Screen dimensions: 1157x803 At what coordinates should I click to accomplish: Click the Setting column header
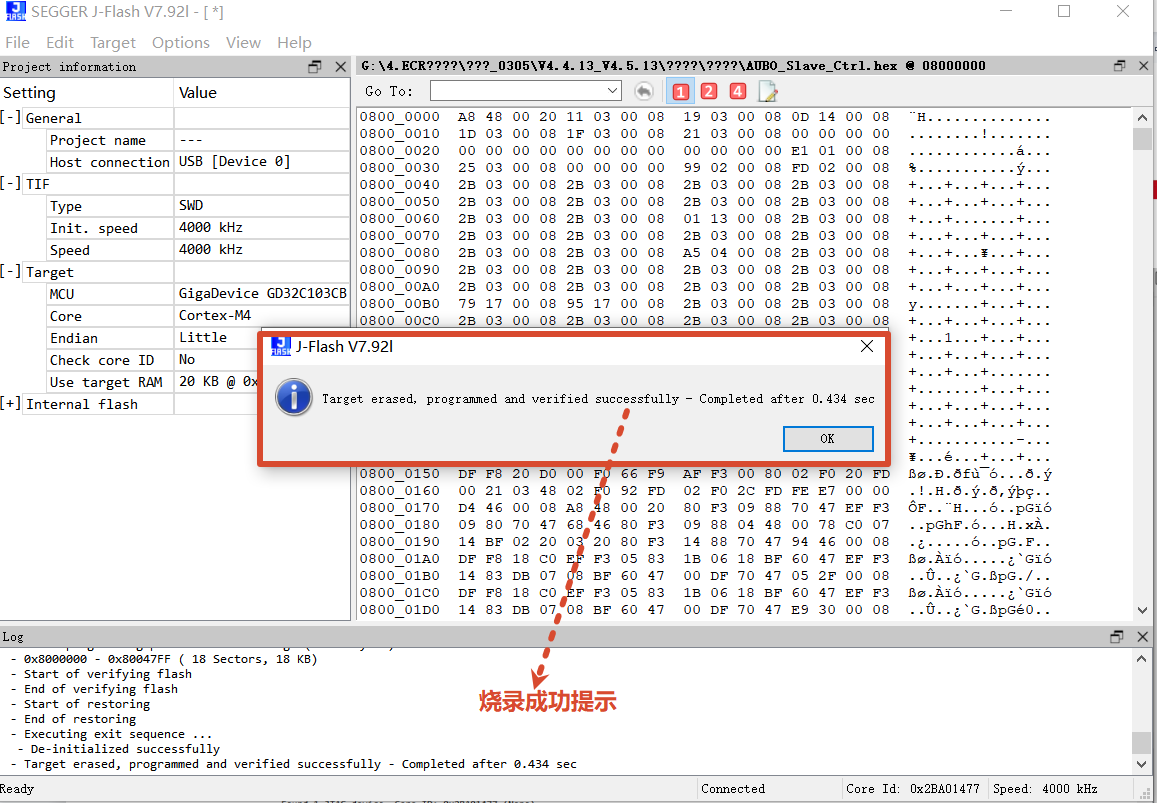click(x=86, y=93)
